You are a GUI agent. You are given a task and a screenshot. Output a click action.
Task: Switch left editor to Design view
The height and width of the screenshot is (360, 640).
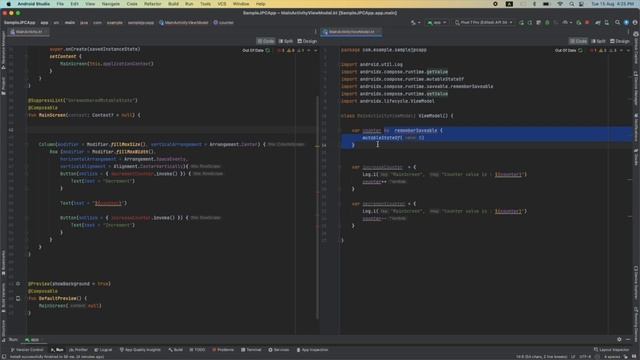tap(307, 41)
